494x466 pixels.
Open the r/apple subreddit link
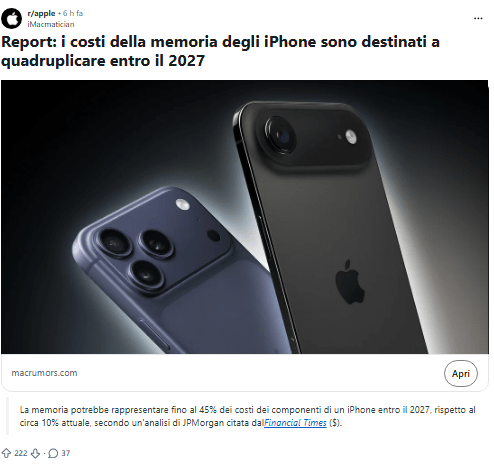coord(41,13)
